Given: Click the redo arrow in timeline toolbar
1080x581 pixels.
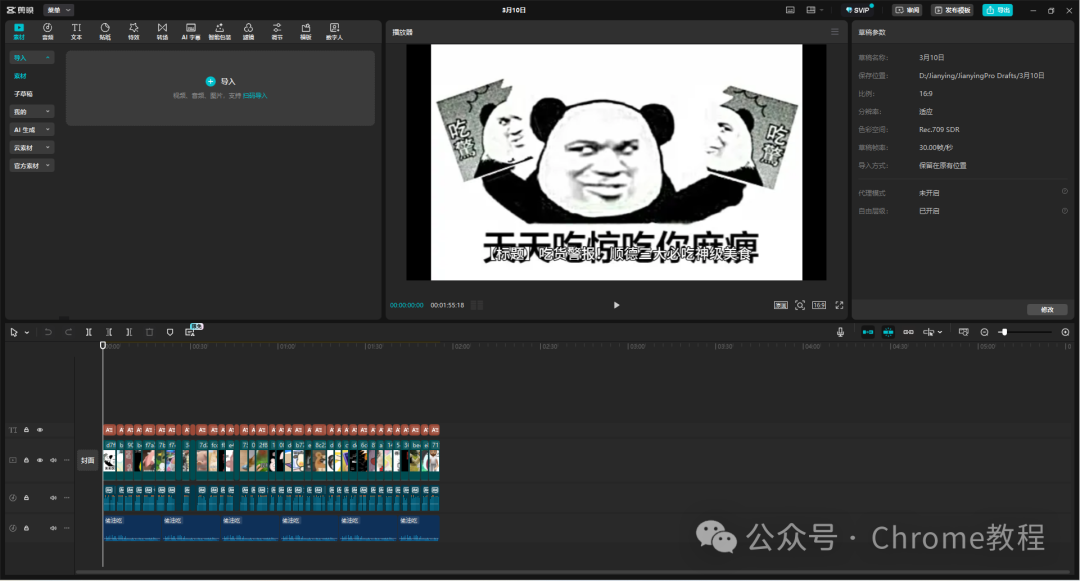Looking at the screenshot, I should click(x=68, y=332).
